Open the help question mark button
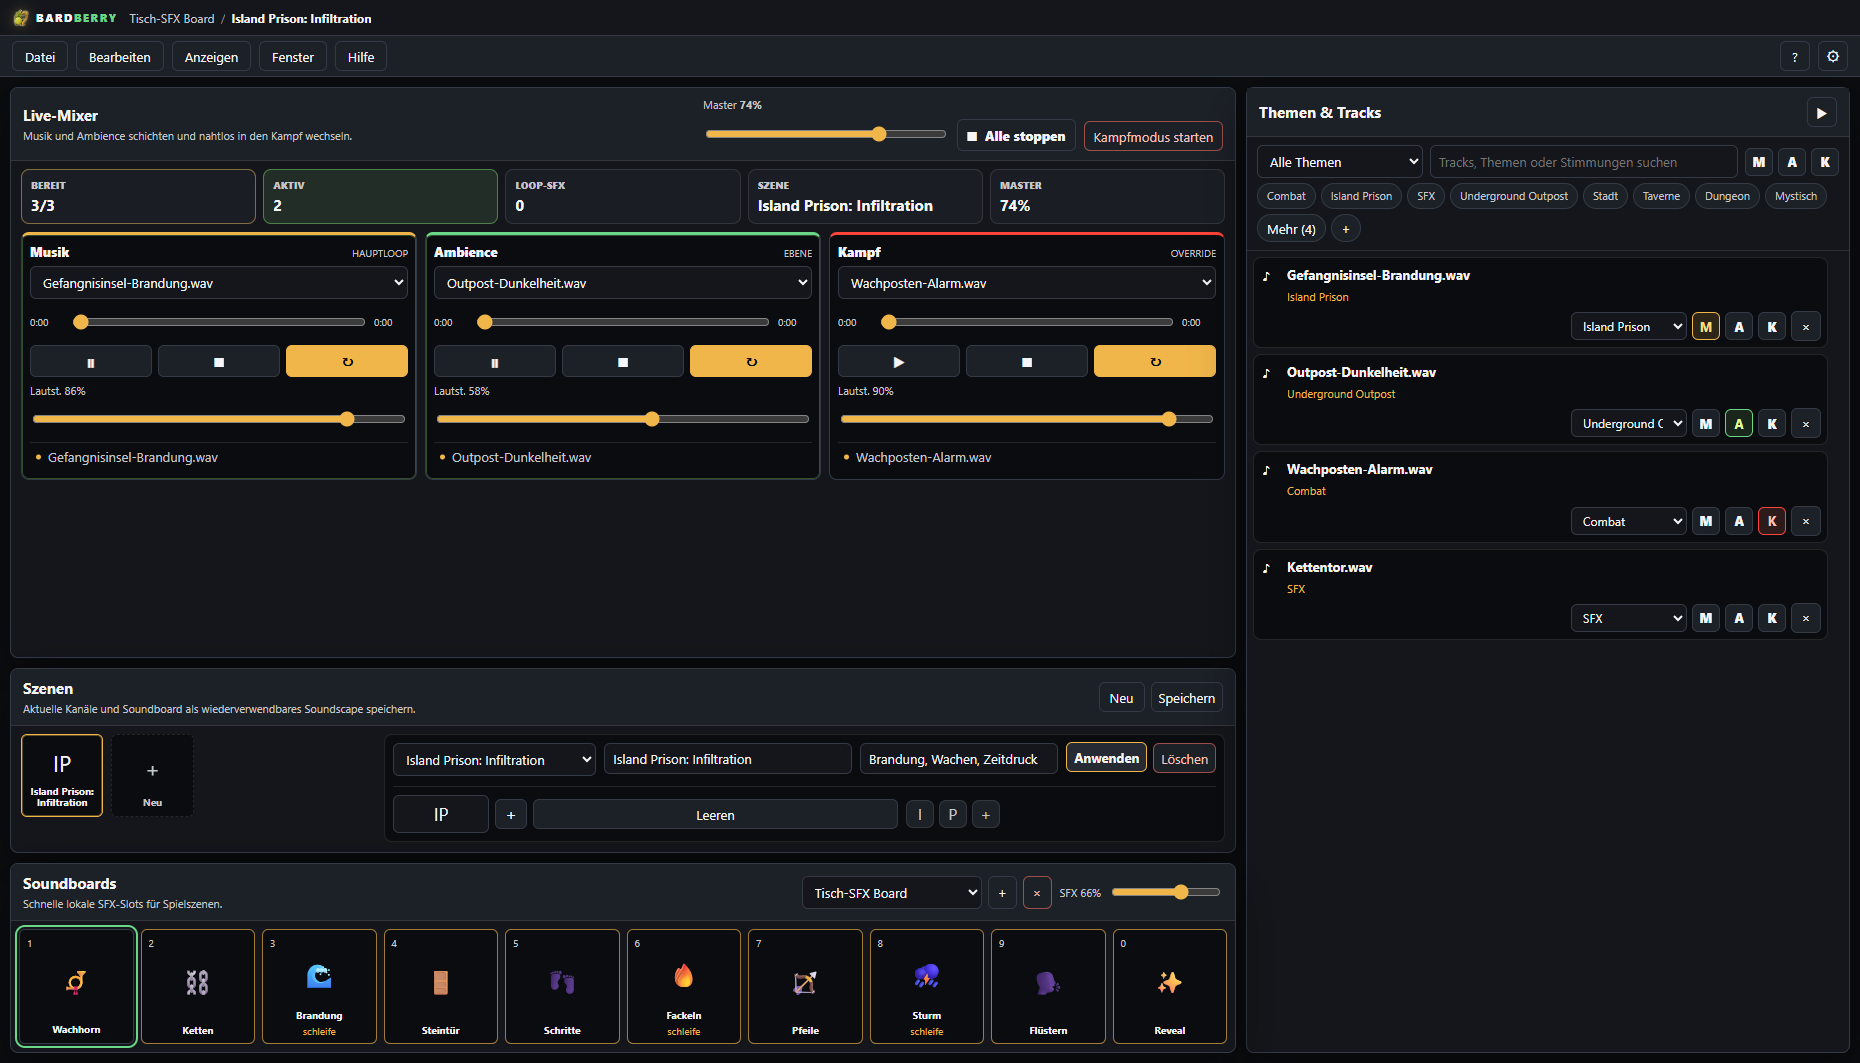This screenshot has height=1063, width=1860. pyautogui.click(x=1795, y=57)
